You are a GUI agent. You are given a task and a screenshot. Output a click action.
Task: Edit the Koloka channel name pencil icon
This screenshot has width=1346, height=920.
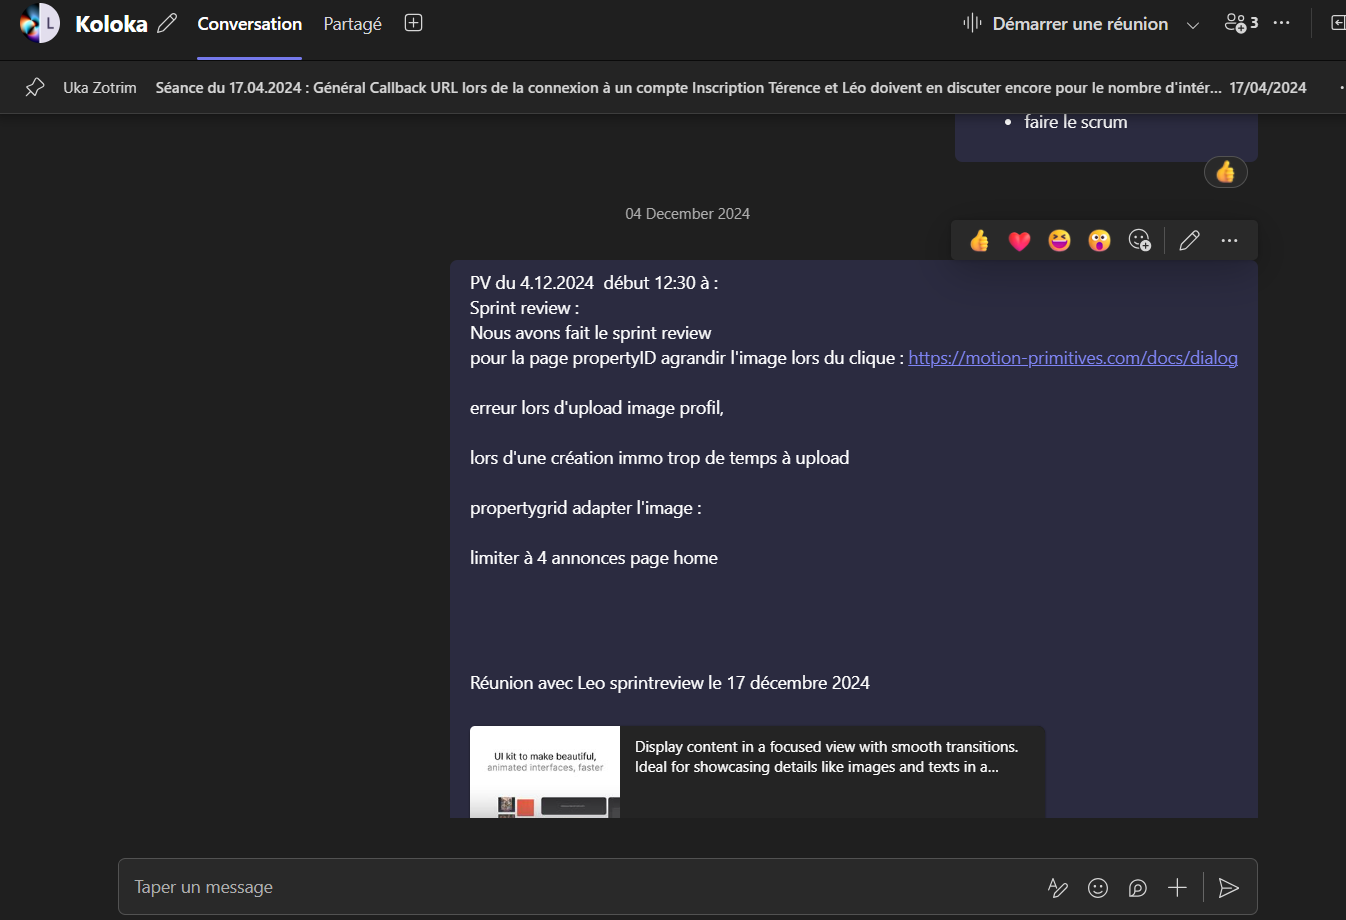pos(167,23)
